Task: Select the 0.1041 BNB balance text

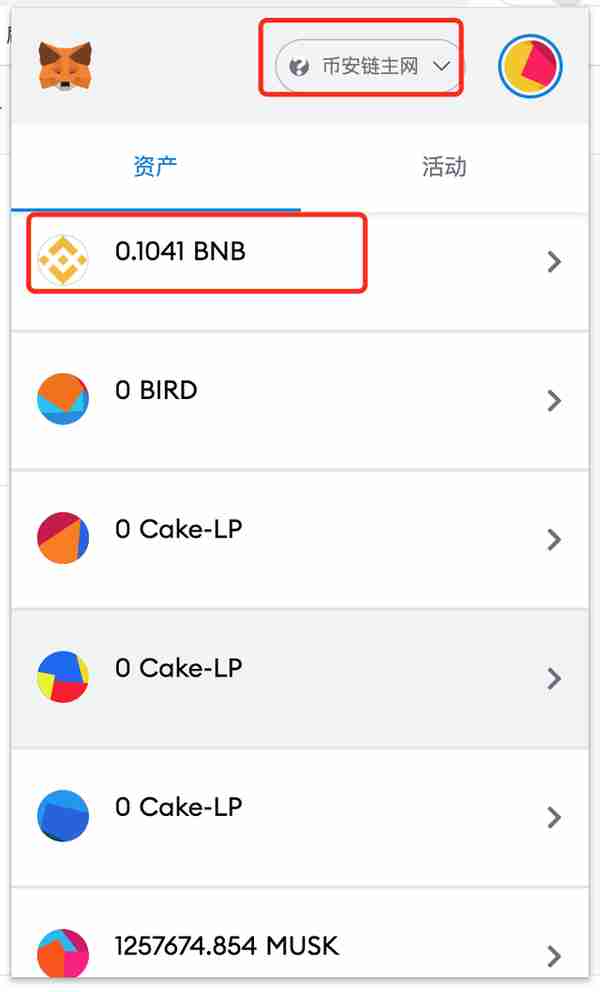Action: pyautogui.click(x=180, y=251)
